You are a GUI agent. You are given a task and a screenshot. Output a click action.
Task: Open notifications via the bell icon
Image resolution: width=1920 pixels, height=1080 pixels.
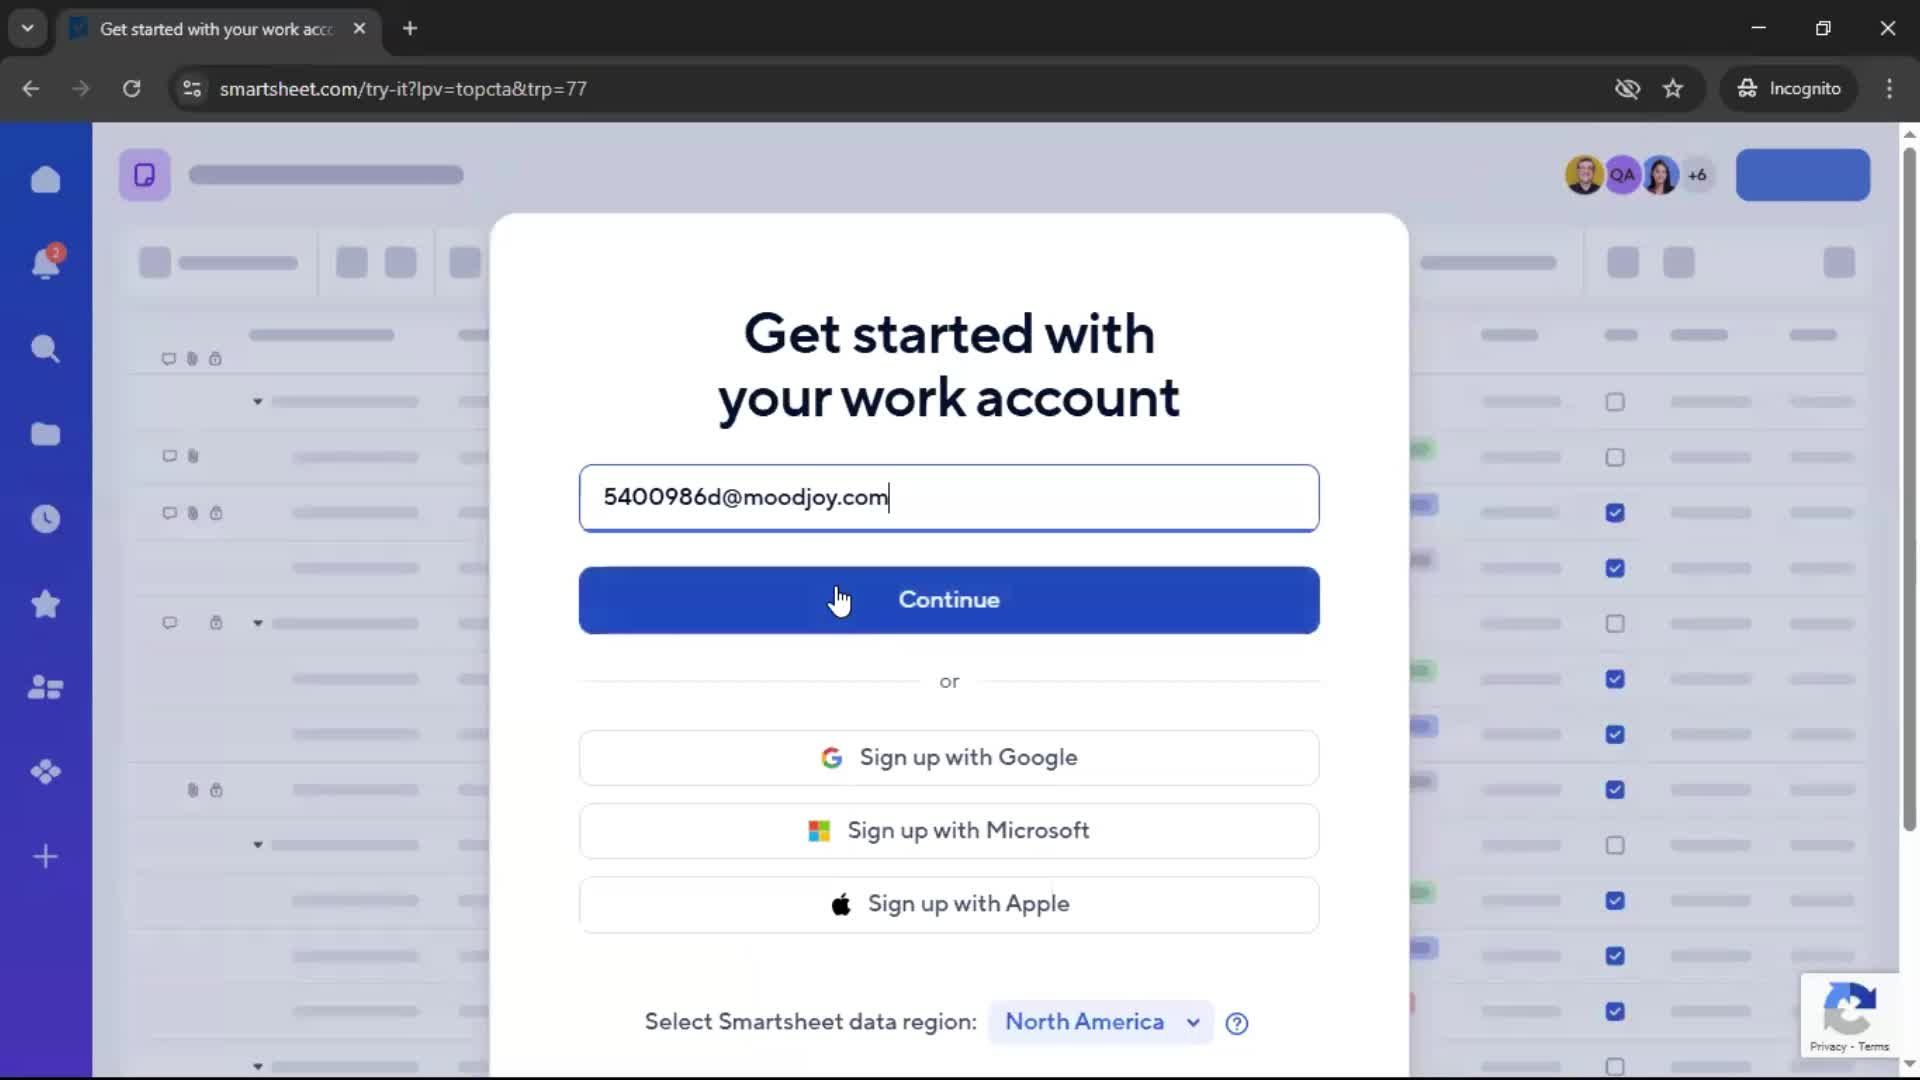tap(45, 263)
